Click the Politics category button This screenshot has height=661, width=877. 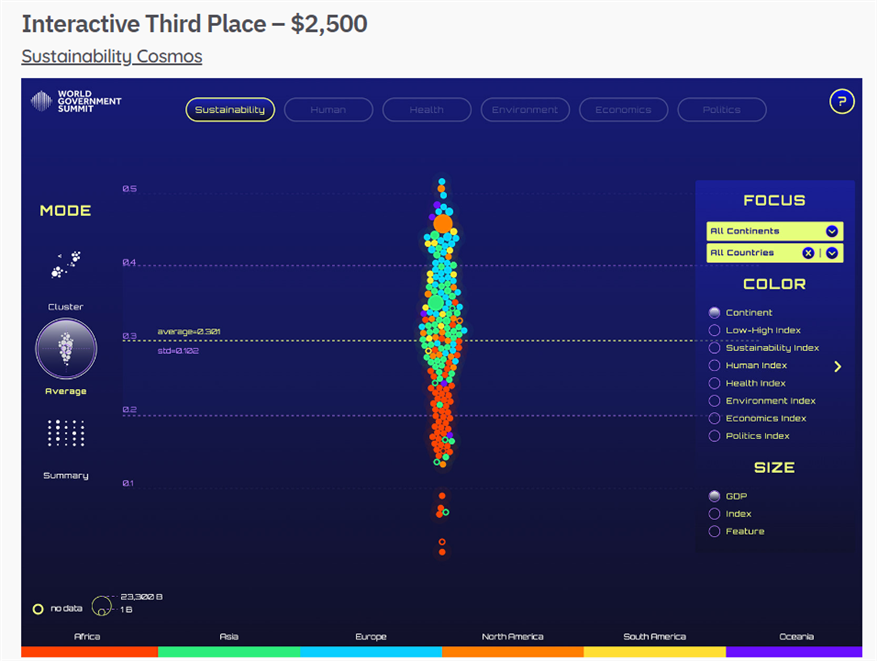[x=721, y=110]
